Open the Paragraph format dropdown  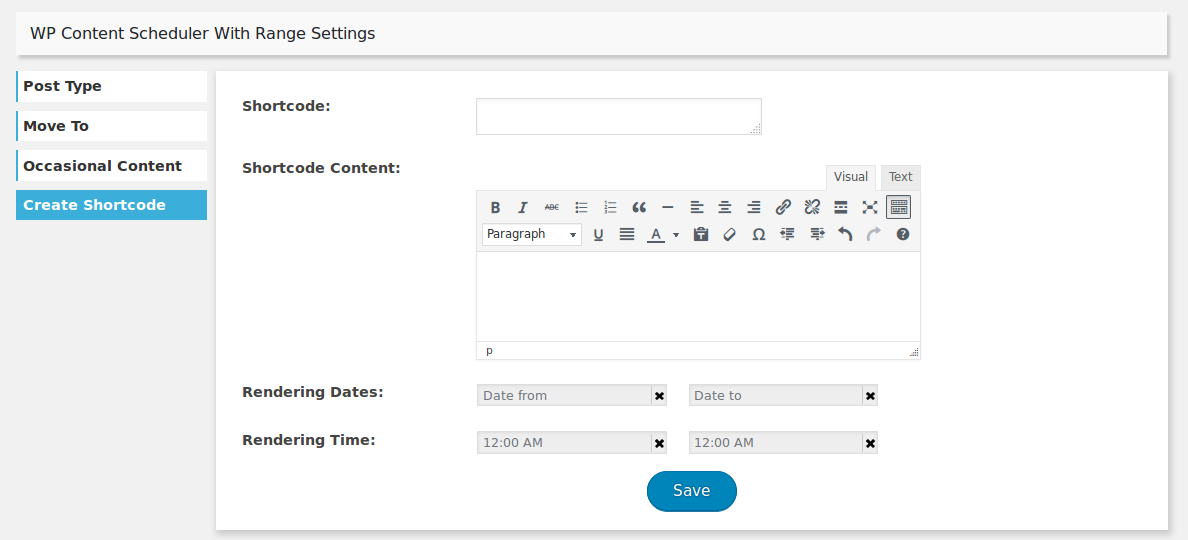pos(532,235)
